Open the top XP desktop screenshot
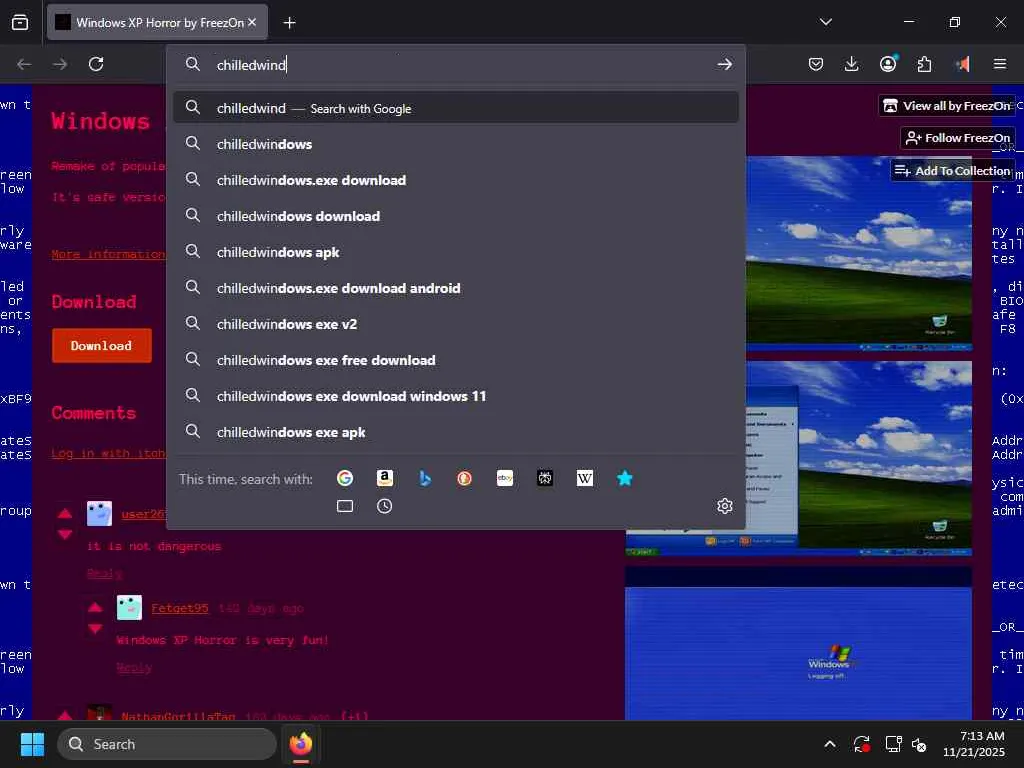The height and width of the screenshot is (768, 1024). (x=859, y=253)
